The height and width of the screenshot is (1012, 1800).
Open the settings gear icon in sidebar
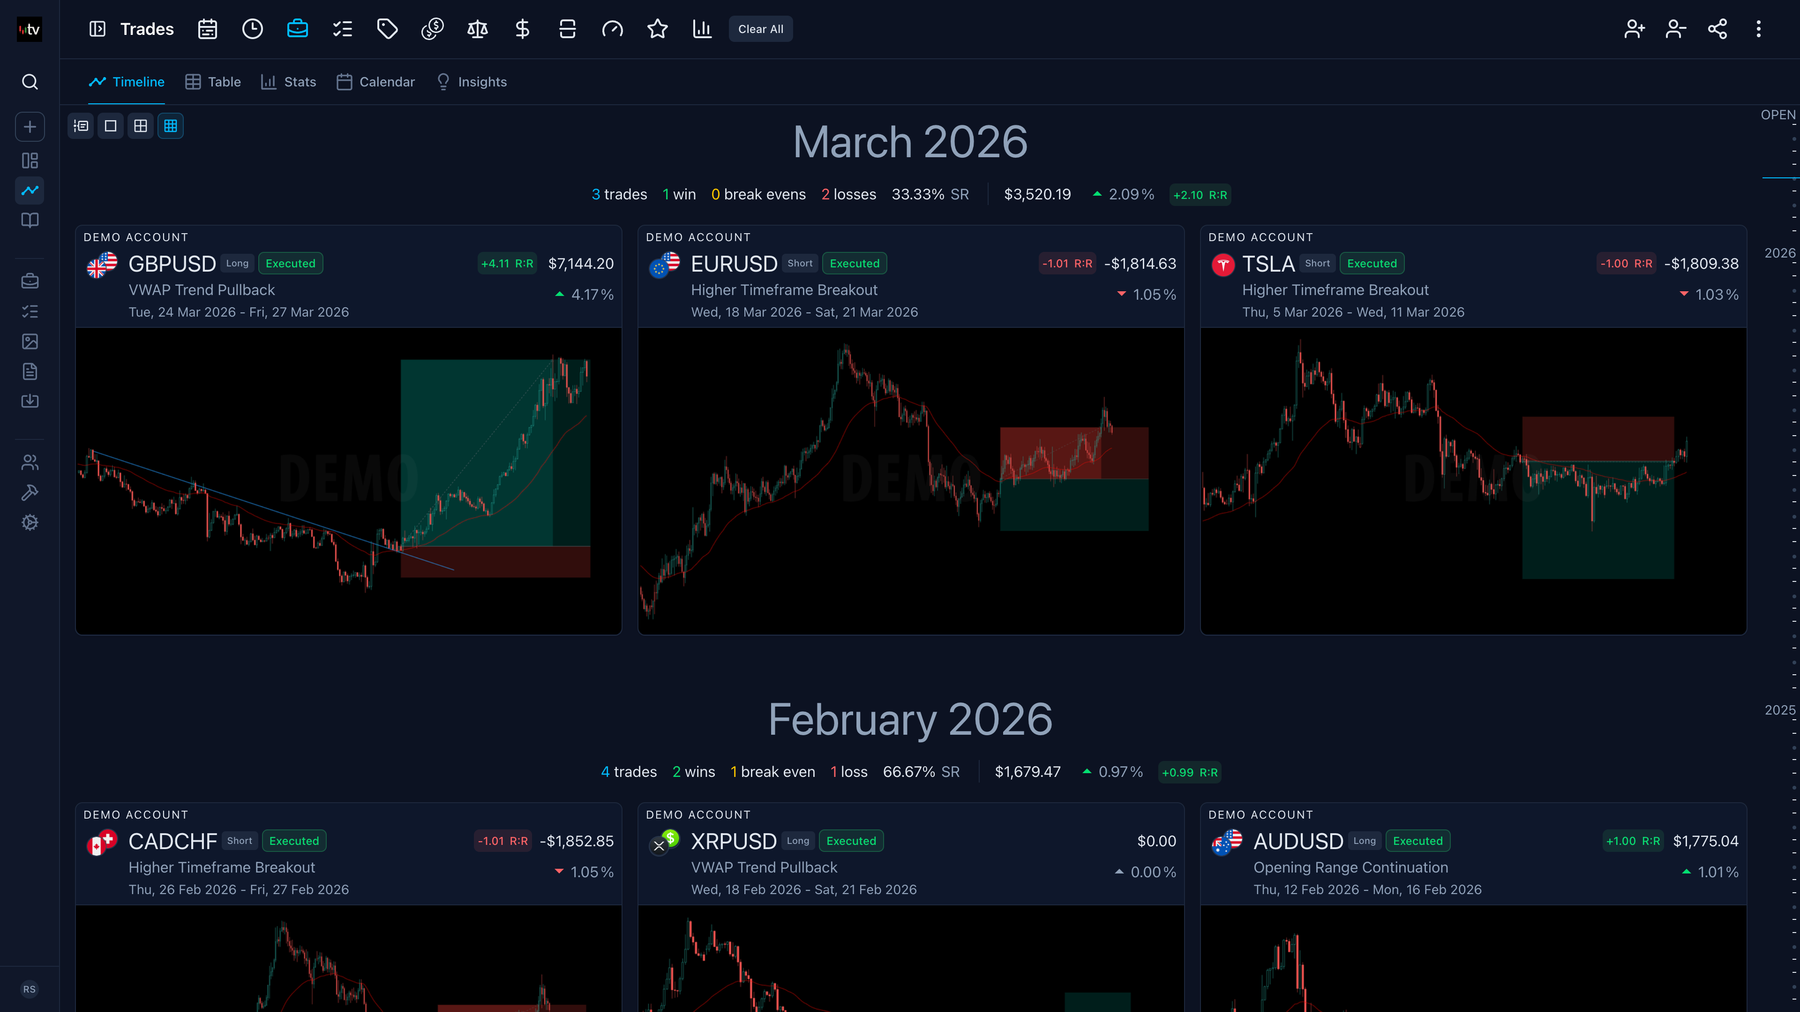coord(30,522)
